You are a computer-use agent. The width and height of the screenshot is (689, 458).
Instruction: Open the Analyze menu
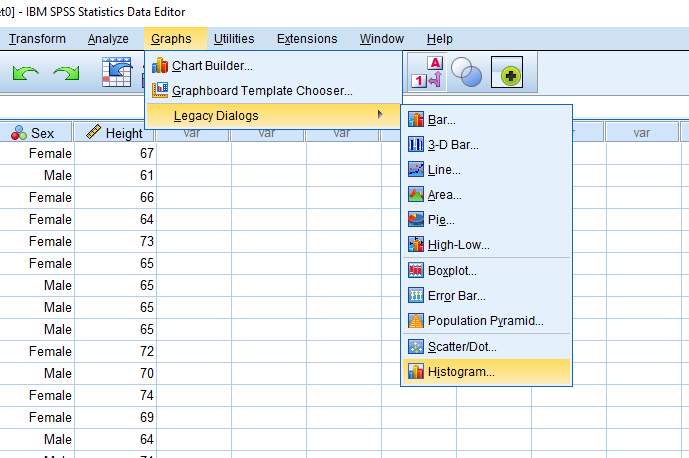[x=108, y=39]
